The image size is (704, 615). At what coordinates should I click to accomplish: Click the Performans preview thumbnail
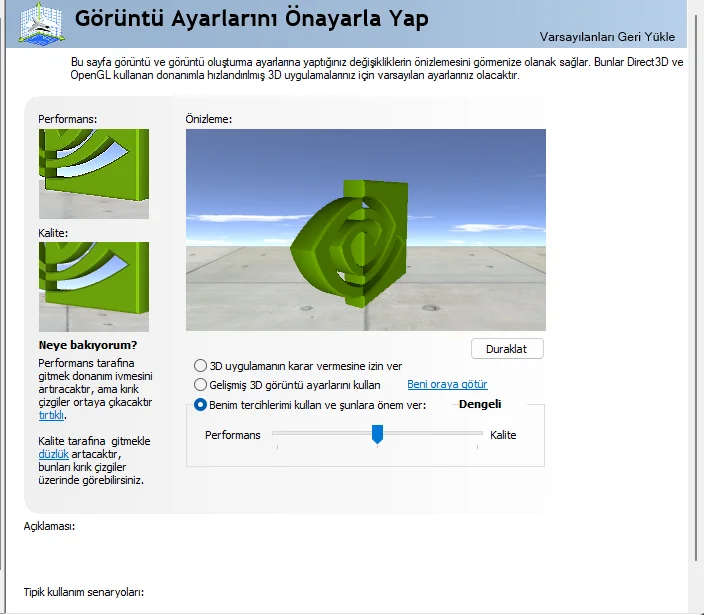click(x=94, y=174)
